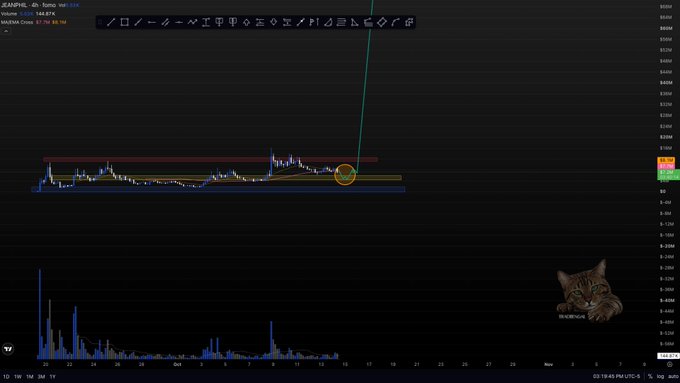Select the Curve drawing tool
Viewport: 680px width, 383px height.
[x=395, y=22]
